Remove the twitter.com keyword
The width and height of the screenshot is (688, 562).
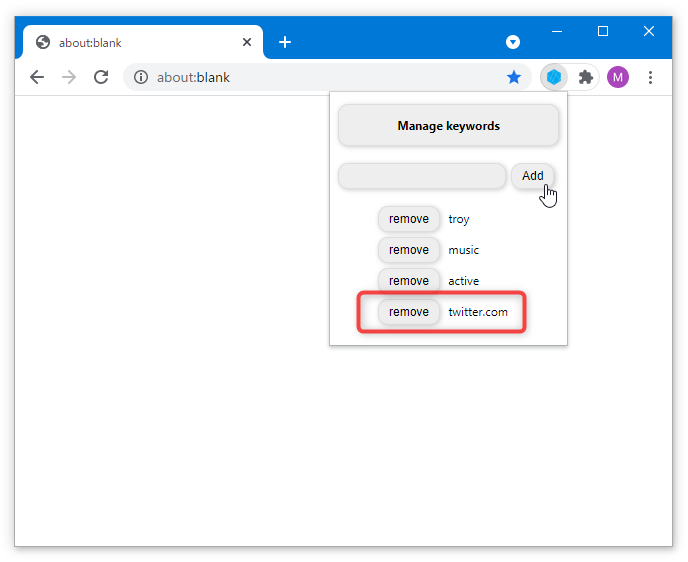(x=408, y=312)
